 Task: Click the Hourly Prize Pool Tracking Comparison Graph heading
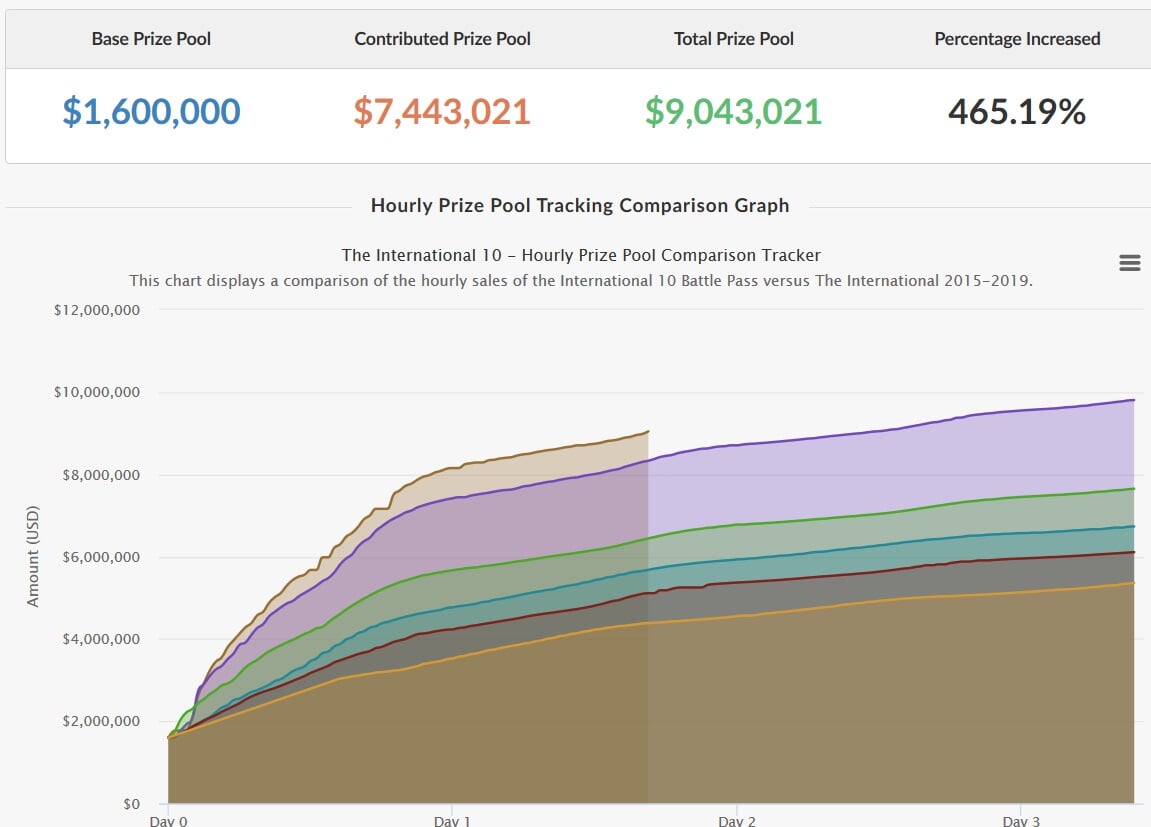click(x=580, y=205)
